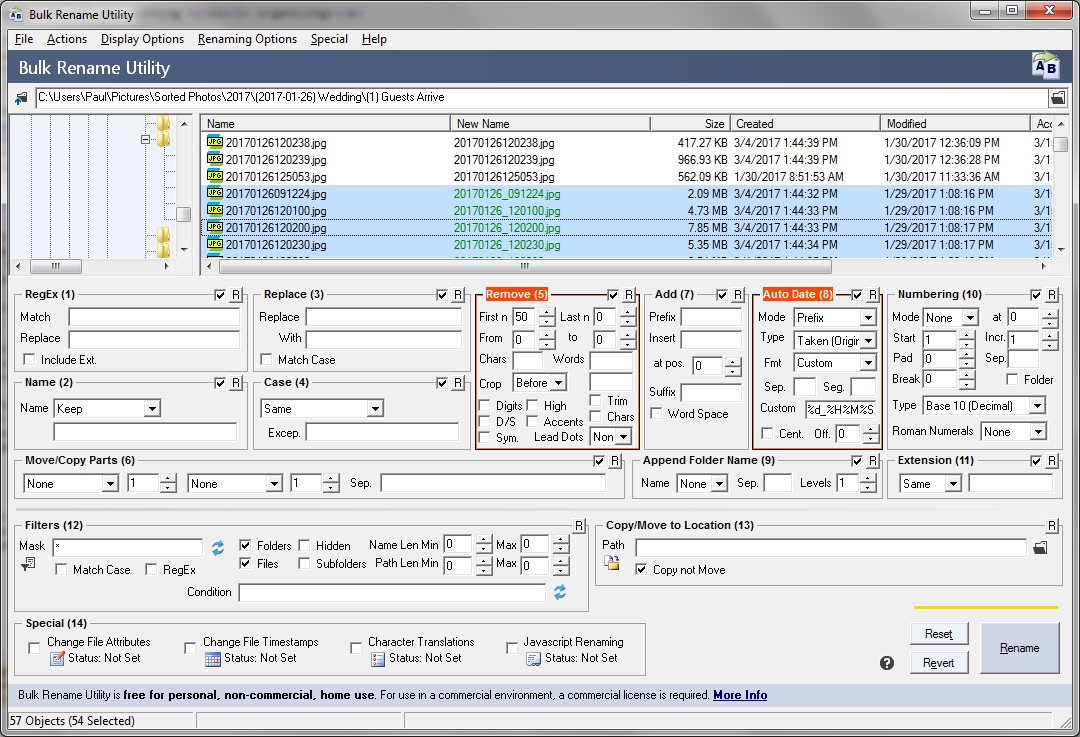Click the browse icon for Copy/Move Path
1080x737 pixels.
click(x=1040, y=548)
